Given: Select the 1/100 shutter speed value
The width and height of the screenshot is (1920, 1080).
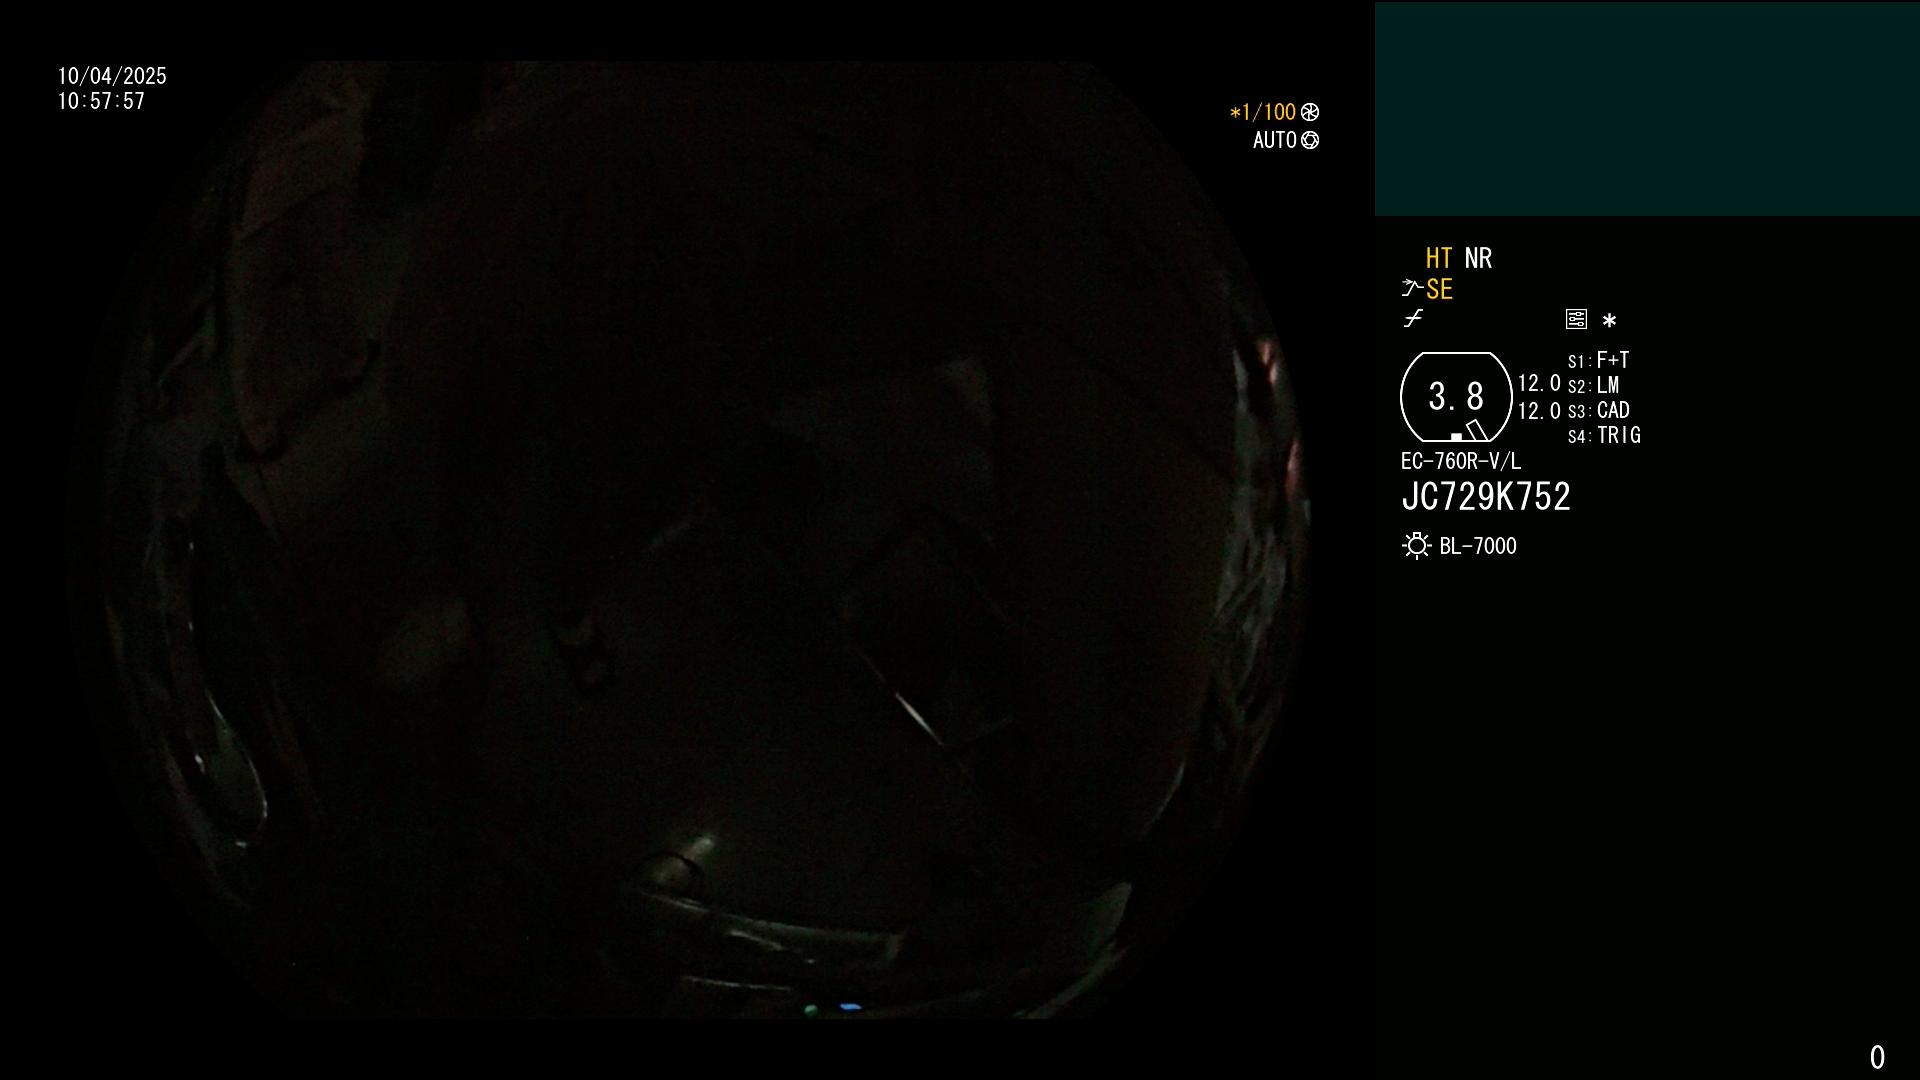Looking at the screenshot, I should click(1262, 112).
